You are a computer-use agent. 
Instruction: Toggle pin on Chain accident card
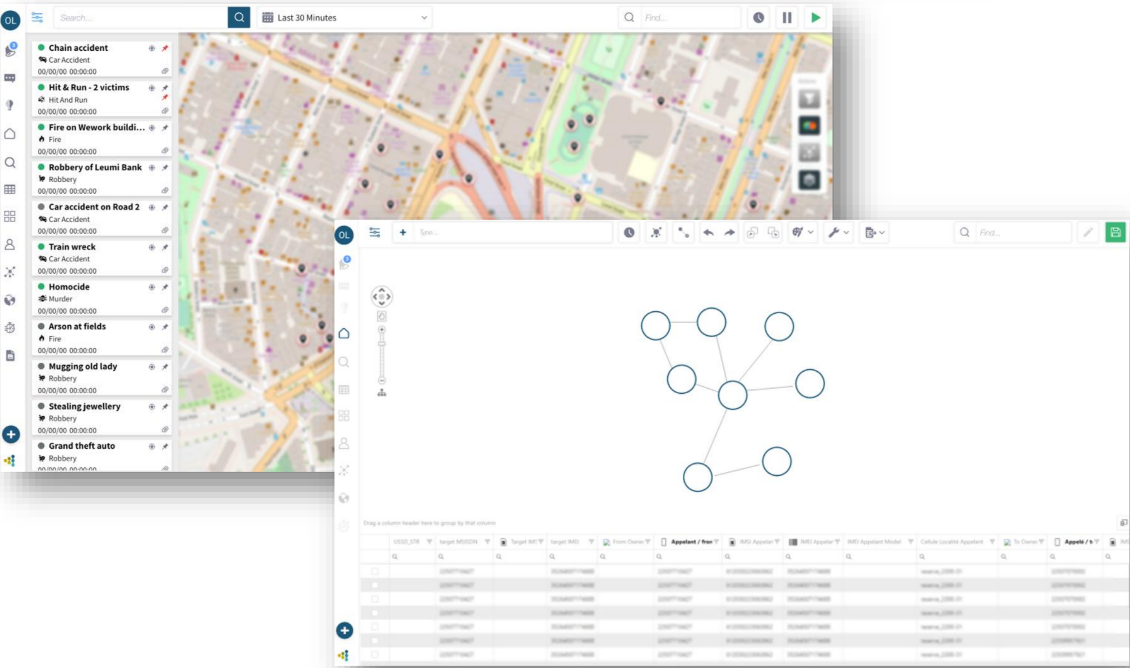pyautogui.click(x=165, y=48)
